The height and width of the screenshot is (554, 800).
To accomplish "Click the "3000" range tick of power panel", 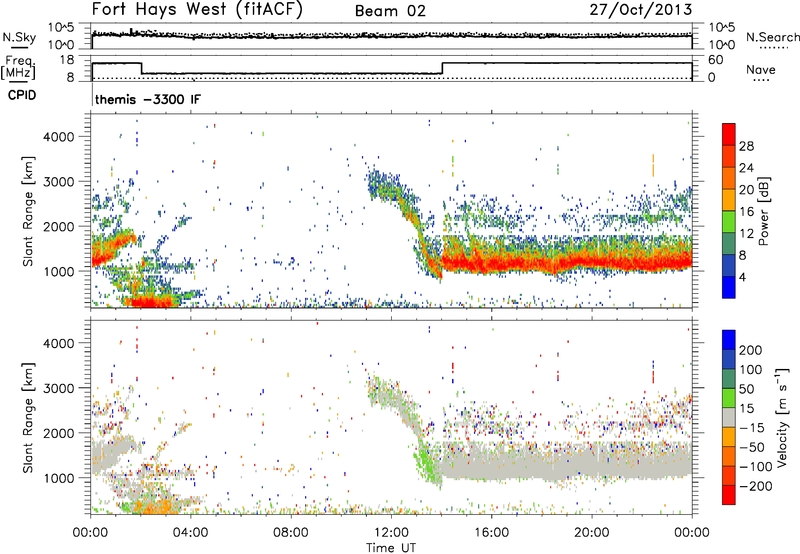I will [59, 182].
